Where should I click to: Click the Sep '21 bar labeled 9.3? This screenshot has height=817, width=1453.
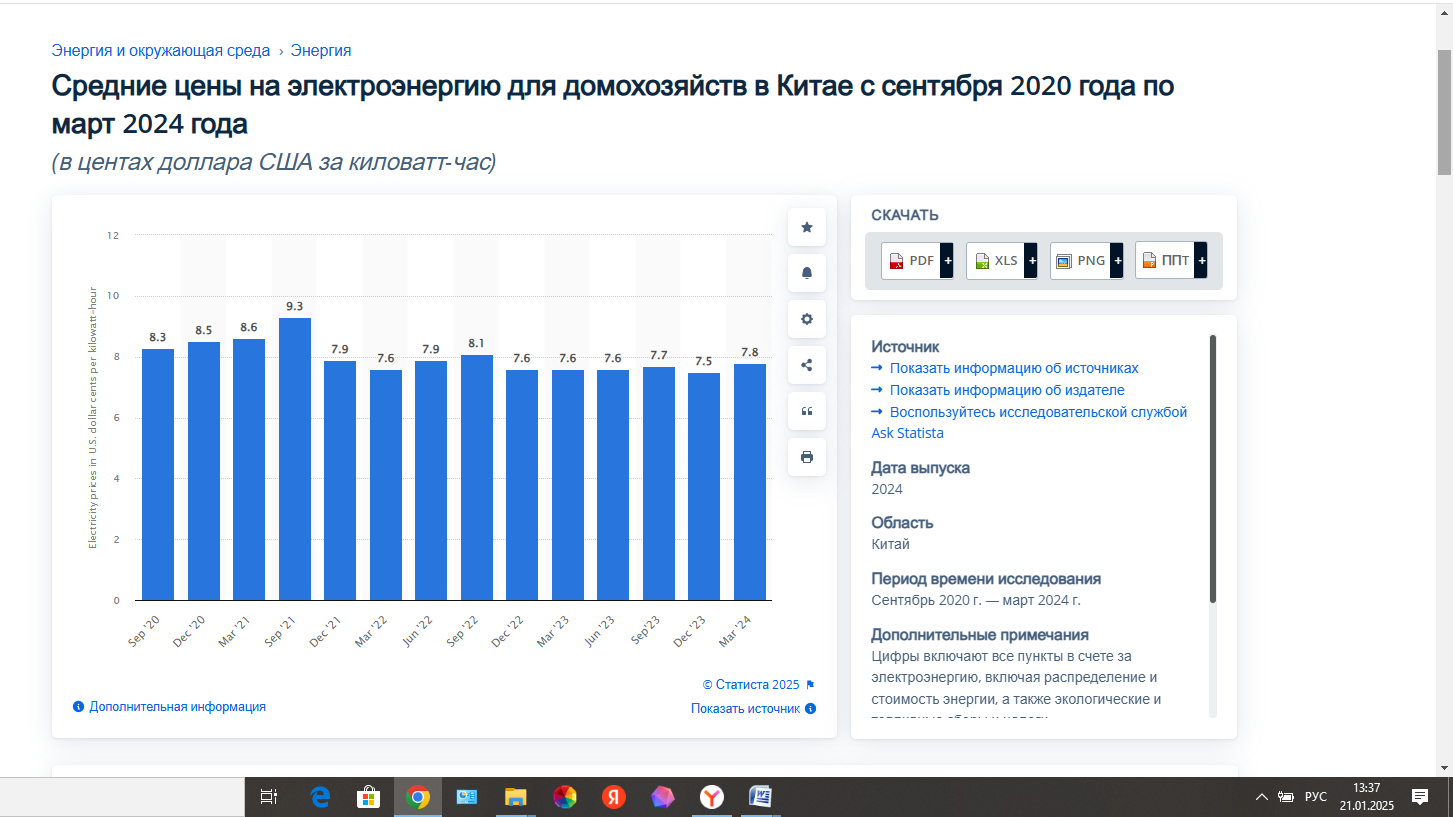pyautogui.click(x=294, y=458)
